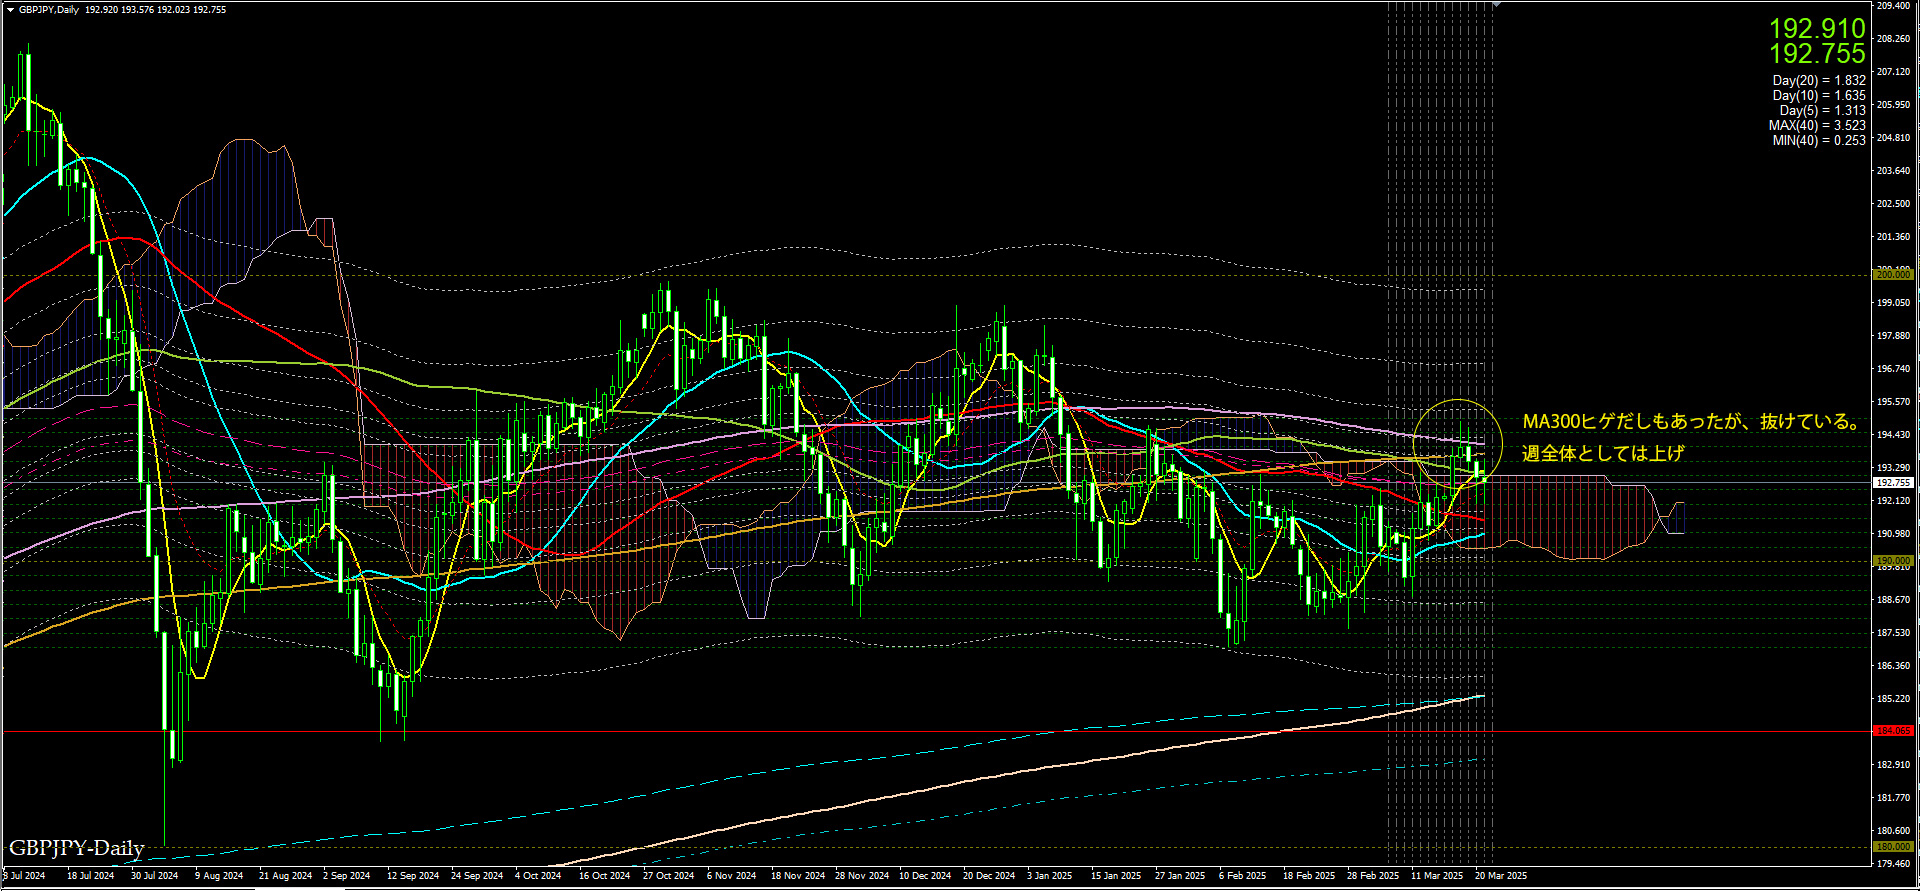This screenshot has height=891, width=1920.
Task: Click the chart shift triangle marker at top
Action: (x=1496, y=5)
